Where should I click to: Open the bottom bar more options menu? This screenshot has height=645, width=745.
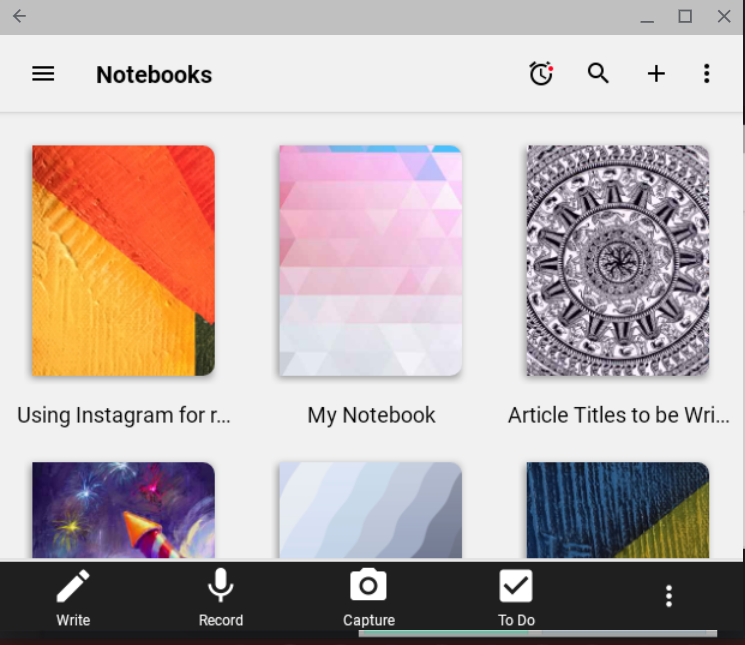pos(669,596)
